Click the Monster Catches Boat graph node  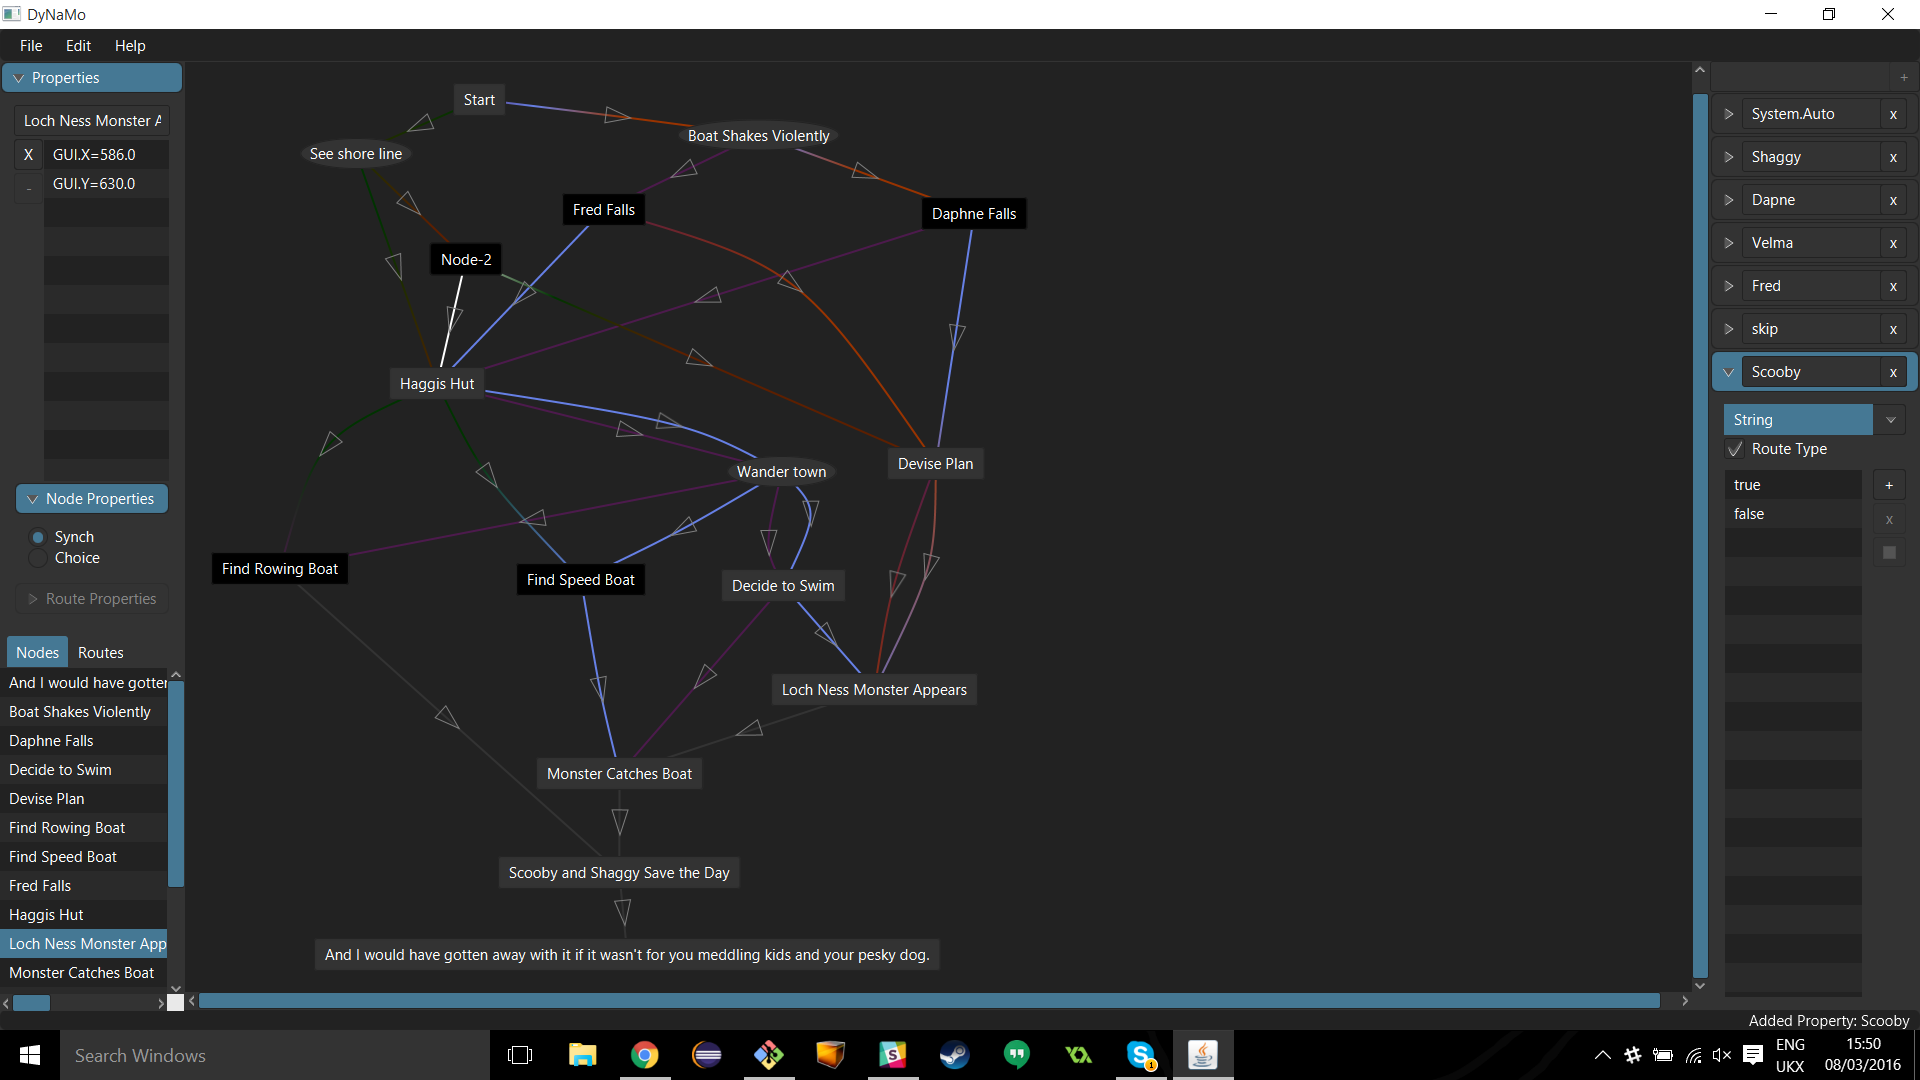[619, 774]
